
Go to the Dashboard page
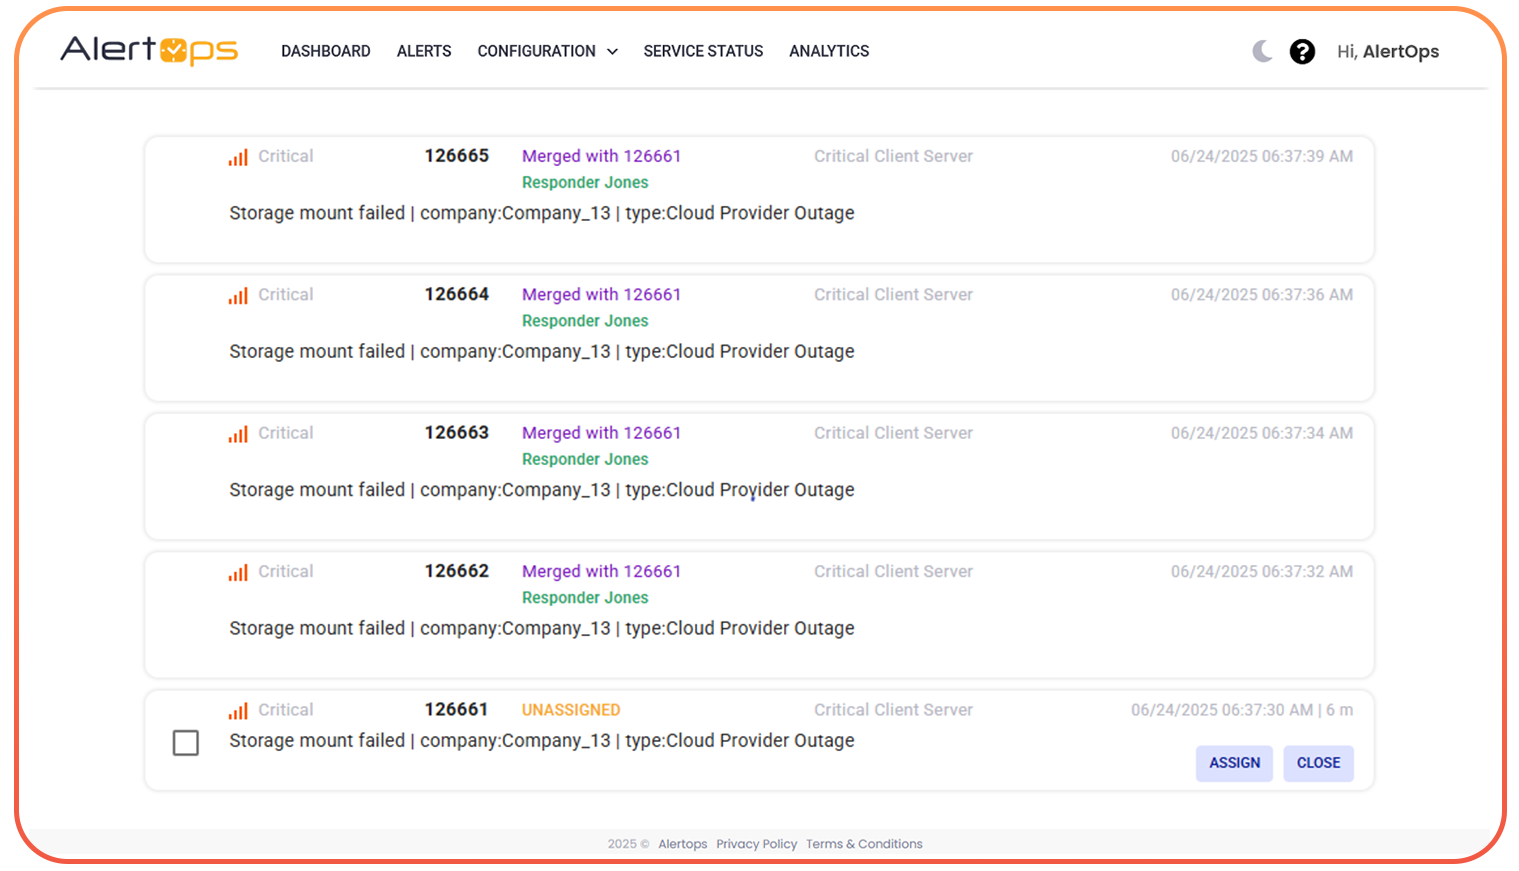(325, 51)
